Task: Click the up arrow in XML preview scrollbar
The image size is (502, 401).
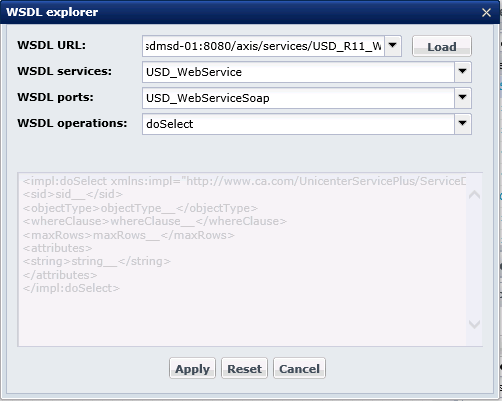Action: pyautogui.click(x=474, y=195)
